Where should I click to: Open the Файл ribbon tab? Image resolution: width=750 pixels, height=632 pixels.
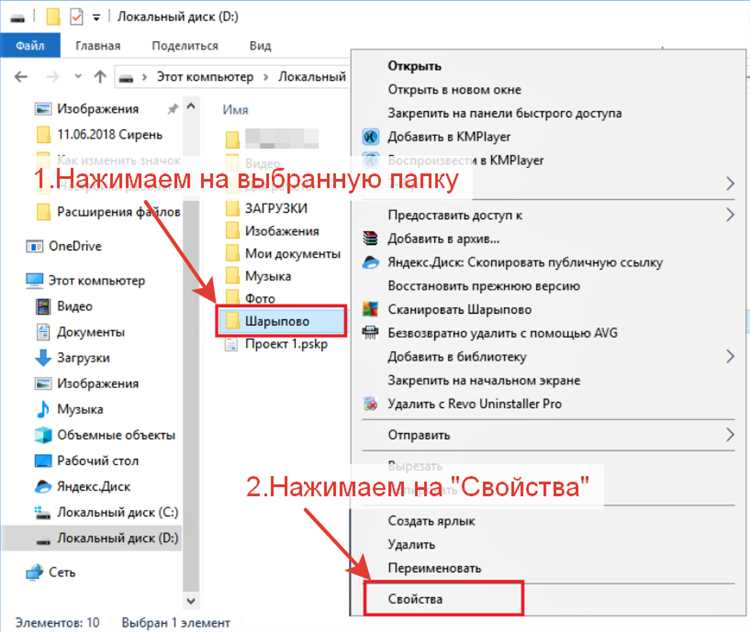(x=30, y=46)
